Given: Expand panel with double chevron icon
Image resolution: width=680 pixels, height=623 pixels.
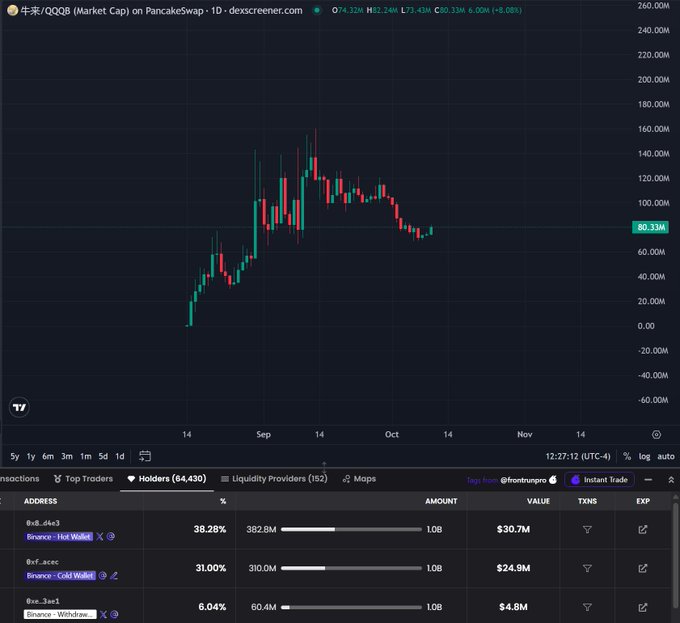Looking at the screenshot, I should coord(671,479).
